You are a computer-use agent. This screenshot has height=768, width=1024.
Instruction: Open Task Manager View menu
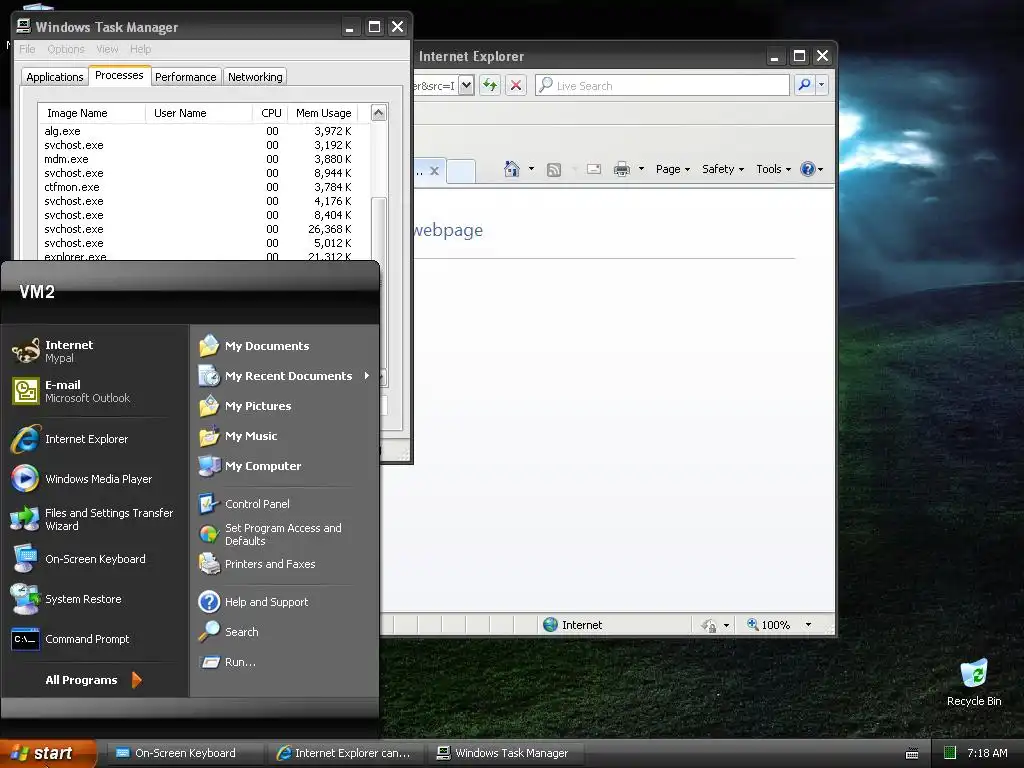click(107, 49)
